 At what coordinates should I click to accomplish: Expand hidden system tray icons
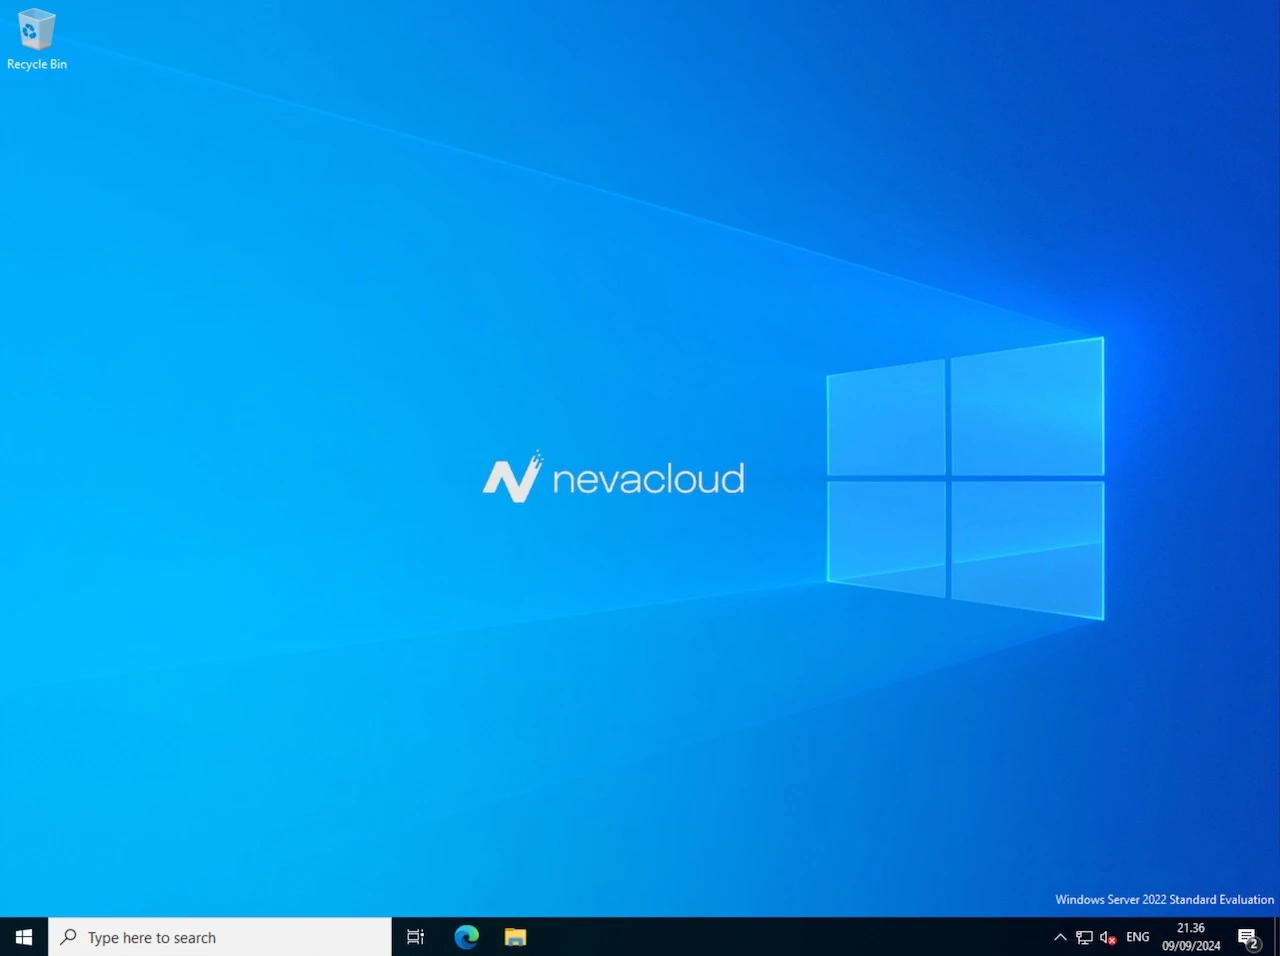(1060, 937)
